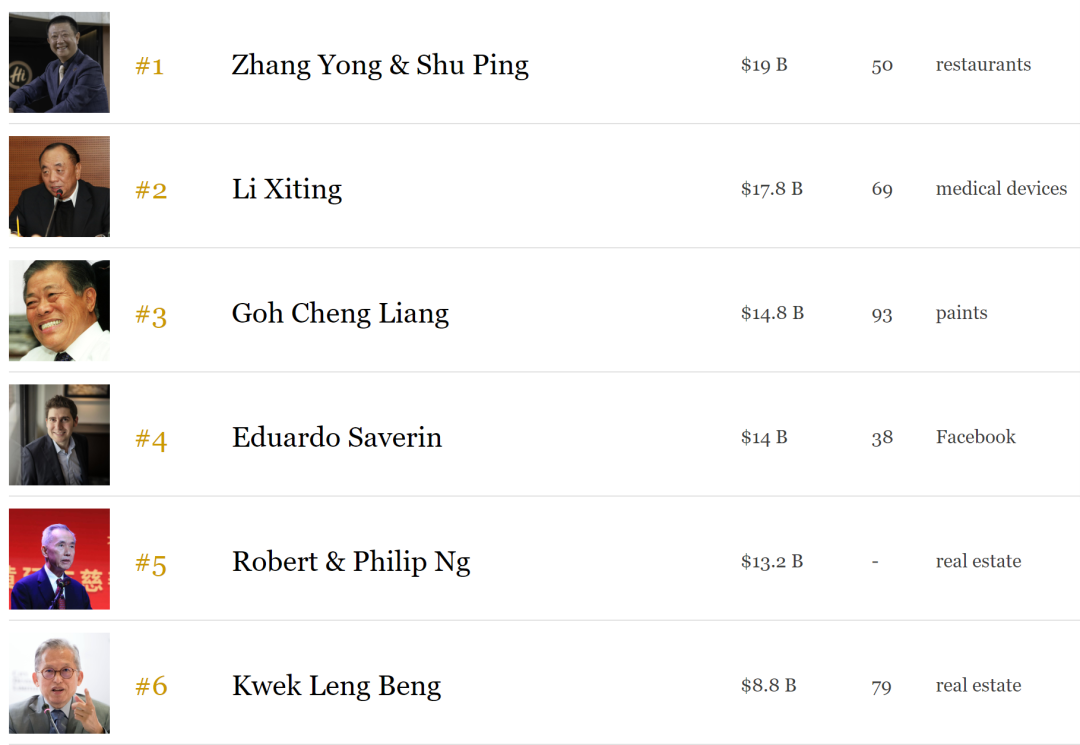Click the thumbnail in the Eduardo Saverin row
This screenshot has height=745, width=1080.
point(59,435)
